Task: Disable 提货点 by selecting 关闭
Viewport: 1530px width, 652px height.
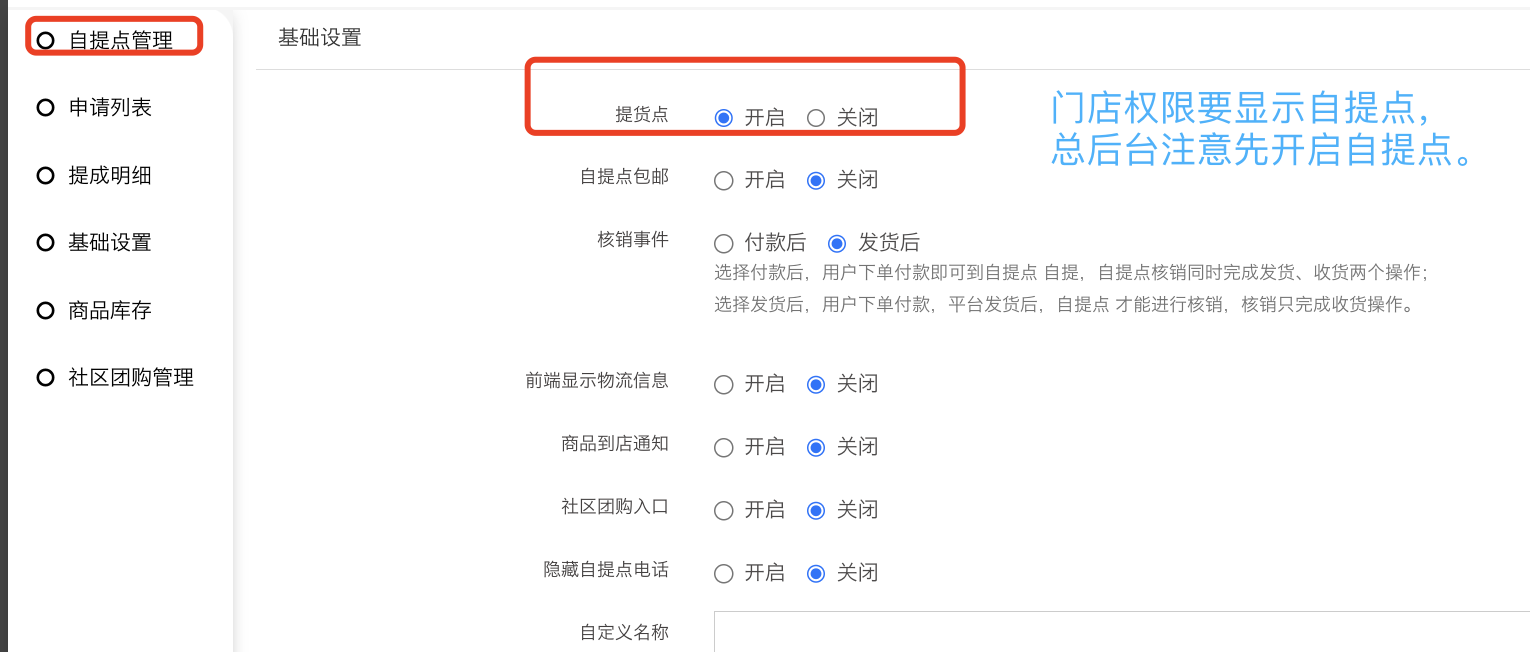Action: (x=816, y=118)
